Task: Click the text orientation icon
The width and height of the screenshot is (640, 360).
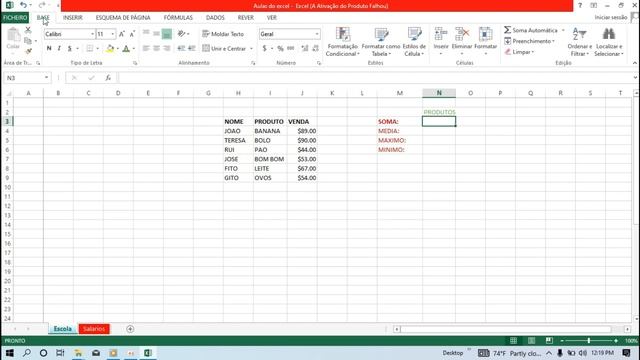Action: point(181,33)
